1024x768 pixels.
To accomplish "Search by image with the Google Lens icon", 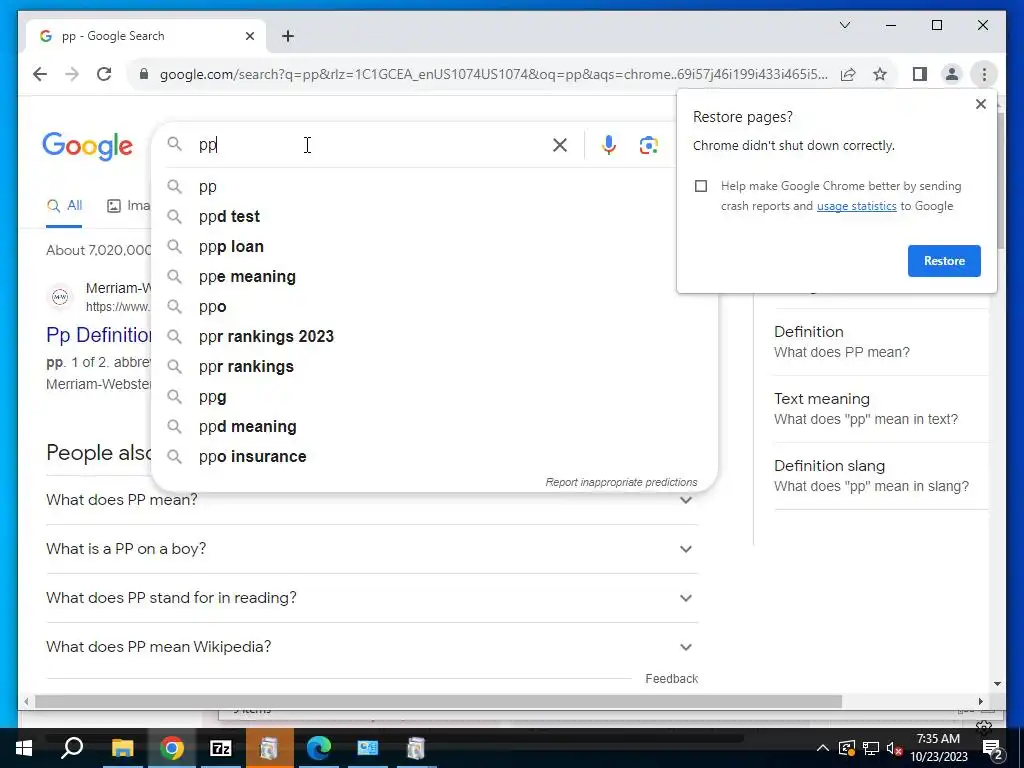I will click(648, 145).
